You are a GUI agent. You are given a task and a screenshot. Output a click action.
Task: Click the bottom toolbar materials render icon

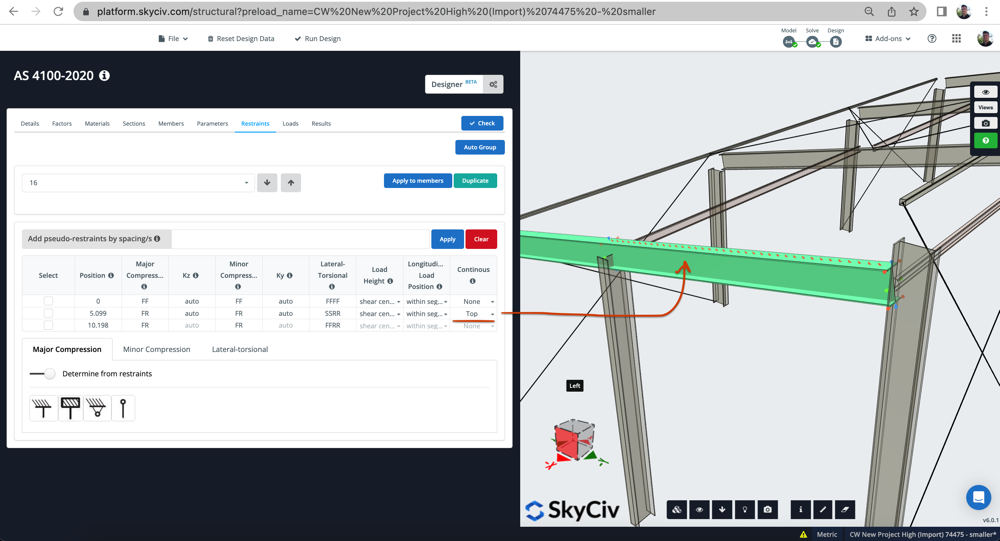tap(677, 509)
